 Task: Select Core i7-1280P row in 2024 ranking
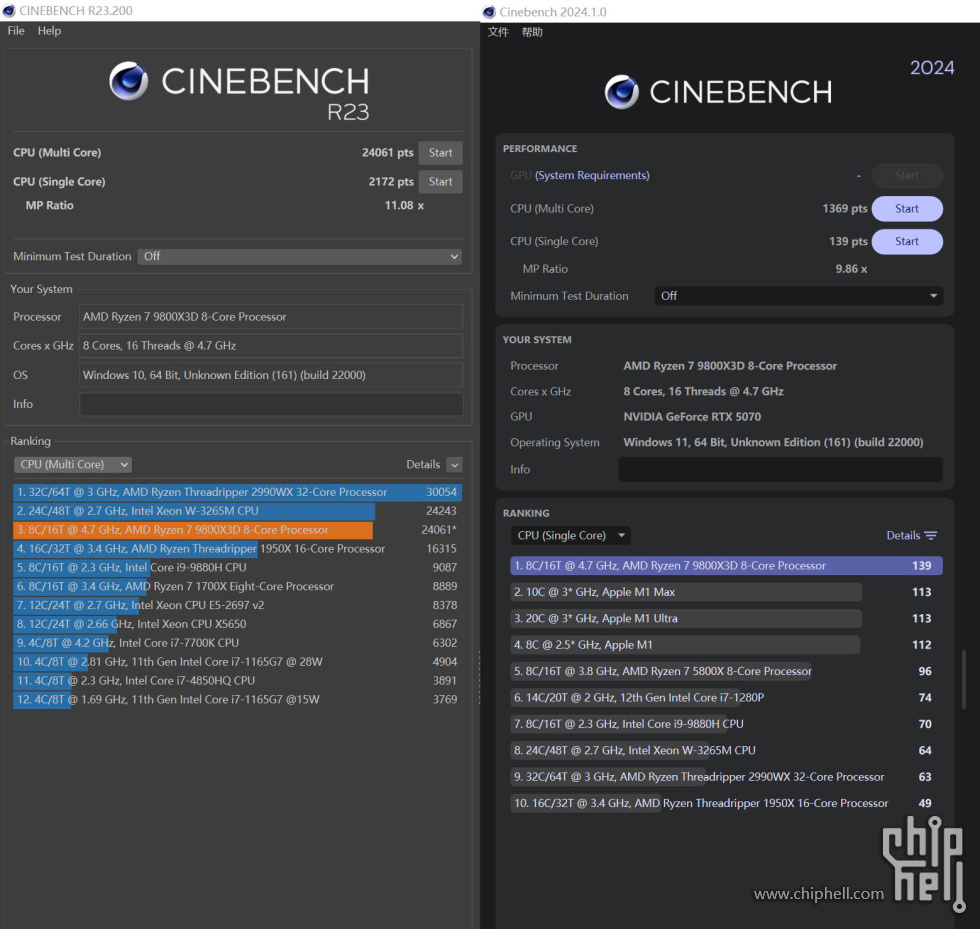pos(726,697)
